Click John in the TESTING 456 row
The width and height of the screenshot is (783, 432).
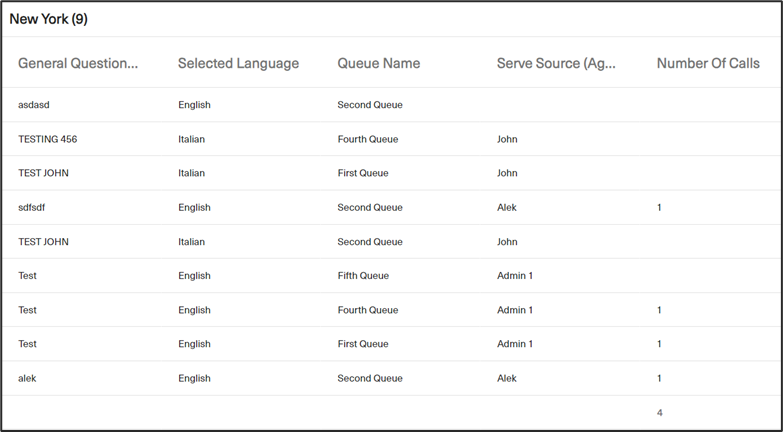pyautogui.click(x=507, y=139)
